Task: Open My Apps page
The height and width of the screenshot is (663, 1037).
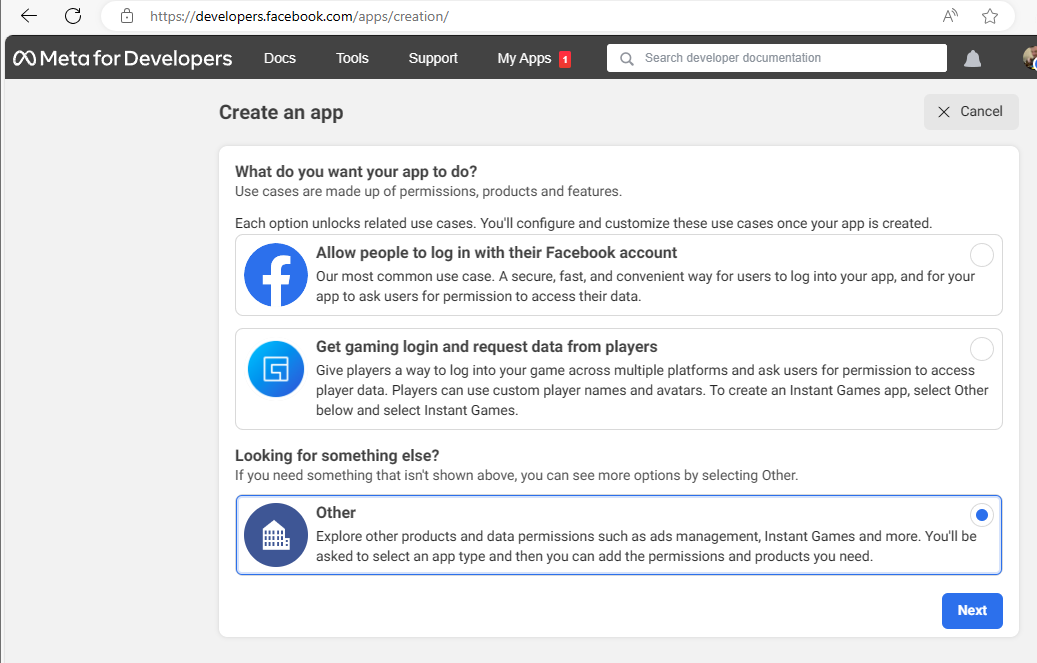Action: pos(525,58)
